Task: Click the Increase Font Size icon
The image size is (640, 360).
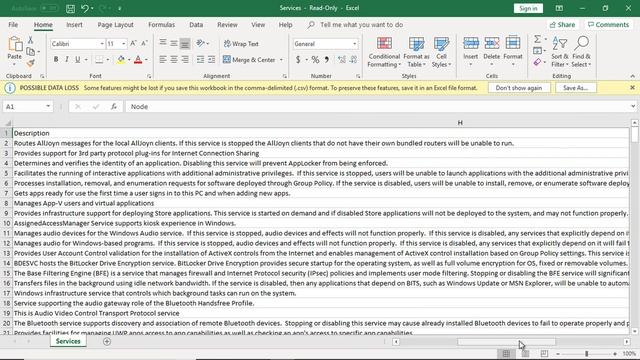Action: click(133, 44)
